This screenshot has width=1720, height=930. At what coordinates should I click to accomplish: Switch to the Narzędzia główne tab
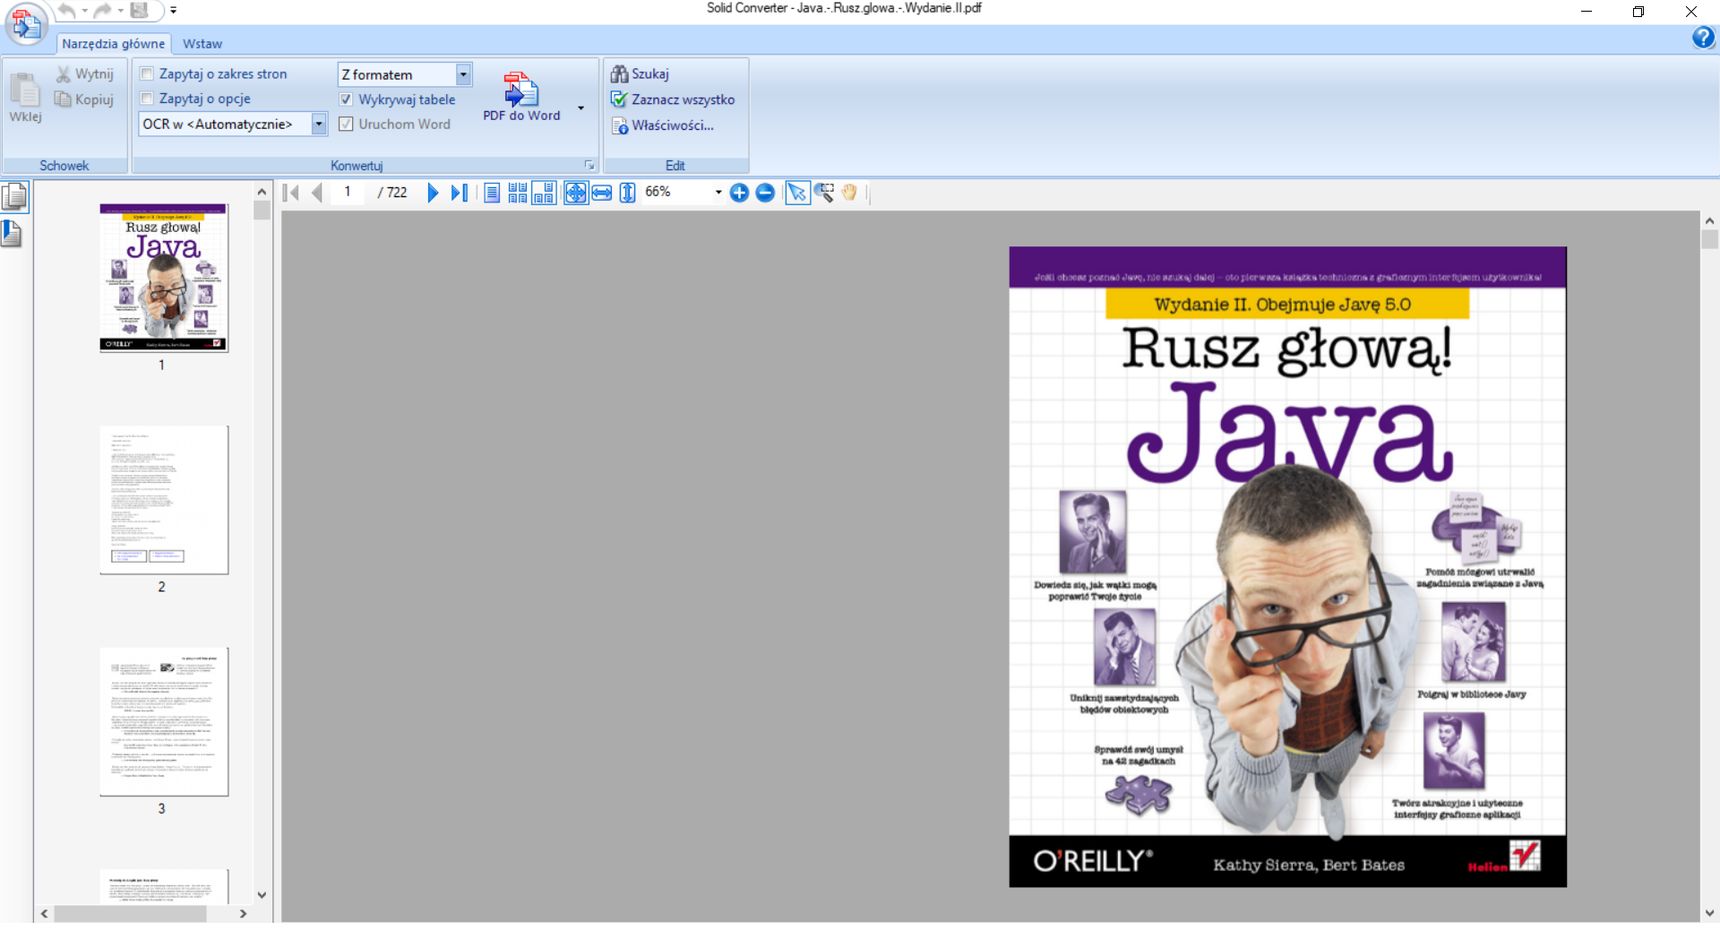pos(113,44)
